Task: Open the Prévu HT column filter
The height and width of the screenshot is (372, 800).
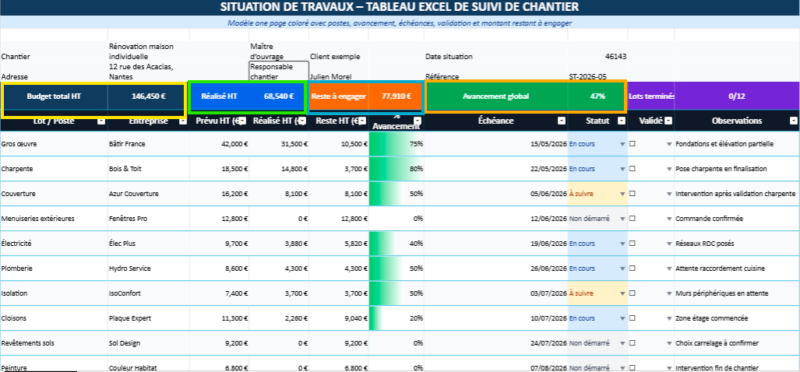Action: [x=242, y=121]
